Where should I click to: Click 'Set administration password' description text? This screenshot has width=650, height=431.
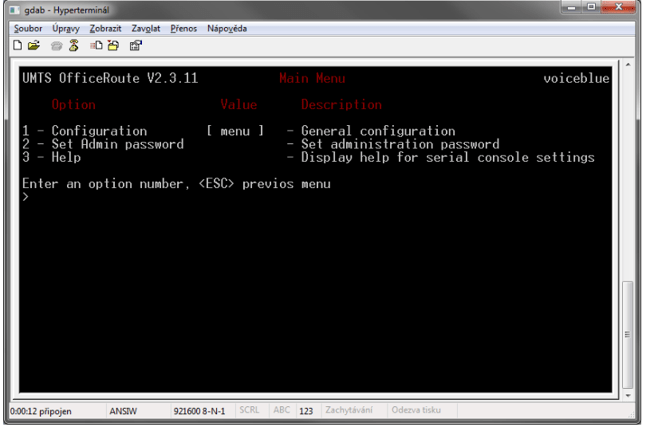pos(400,144)
